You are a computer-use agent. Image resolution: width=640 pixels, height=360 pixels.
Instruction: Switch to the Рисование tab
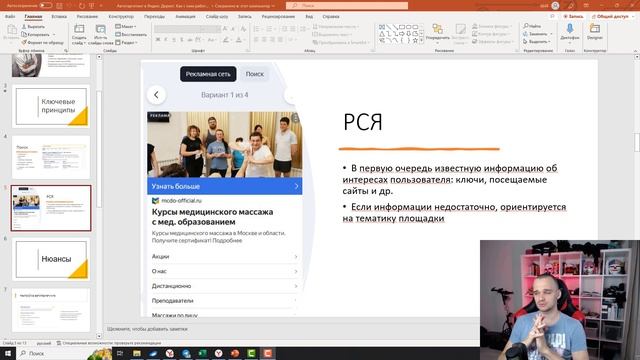87,17
